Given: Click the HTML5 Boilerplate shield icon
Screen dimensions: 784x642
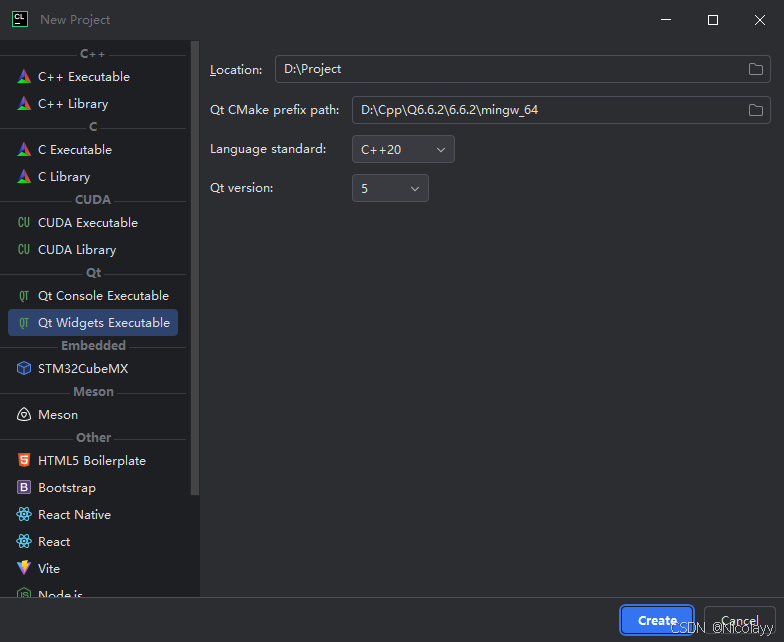Looking at the screenshot, I should coord(24,460).
